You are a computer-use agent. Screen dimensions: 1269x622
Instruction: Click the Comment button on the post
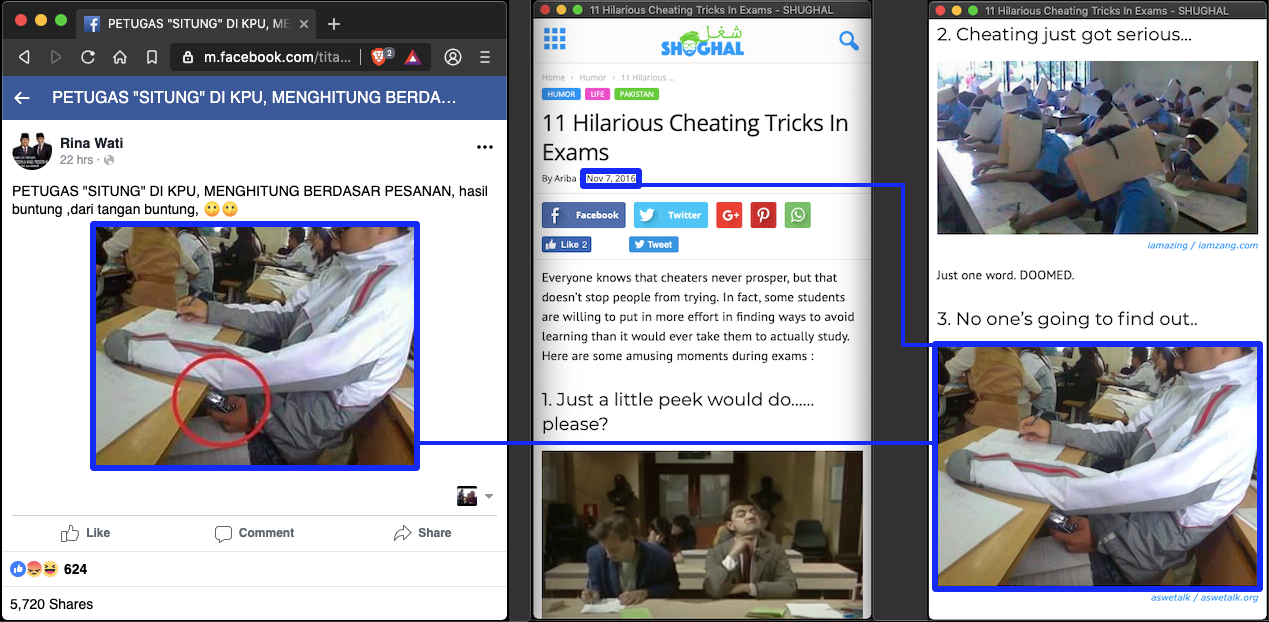point(254,533)
